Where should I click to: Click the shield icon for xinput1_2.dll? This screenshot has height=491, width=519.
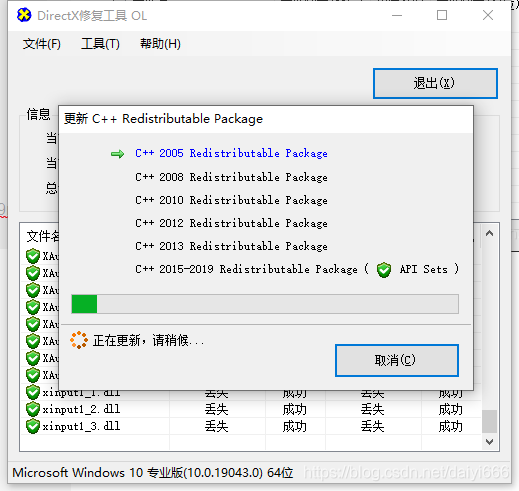pos(33,409)
